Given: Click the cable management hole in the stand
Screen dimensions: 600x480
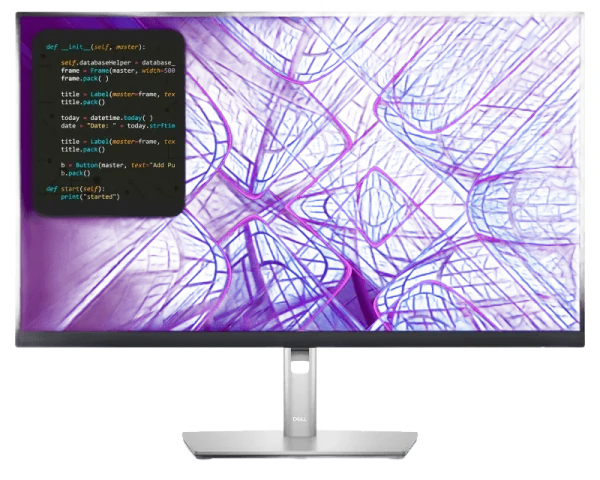Looking at the screenshot, I should 300,368.
